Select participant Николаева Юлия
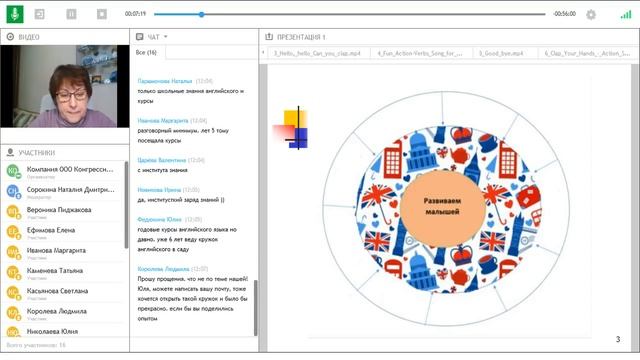Image resolution: width=640 pixels, height=360 pixels. [64, 331]
